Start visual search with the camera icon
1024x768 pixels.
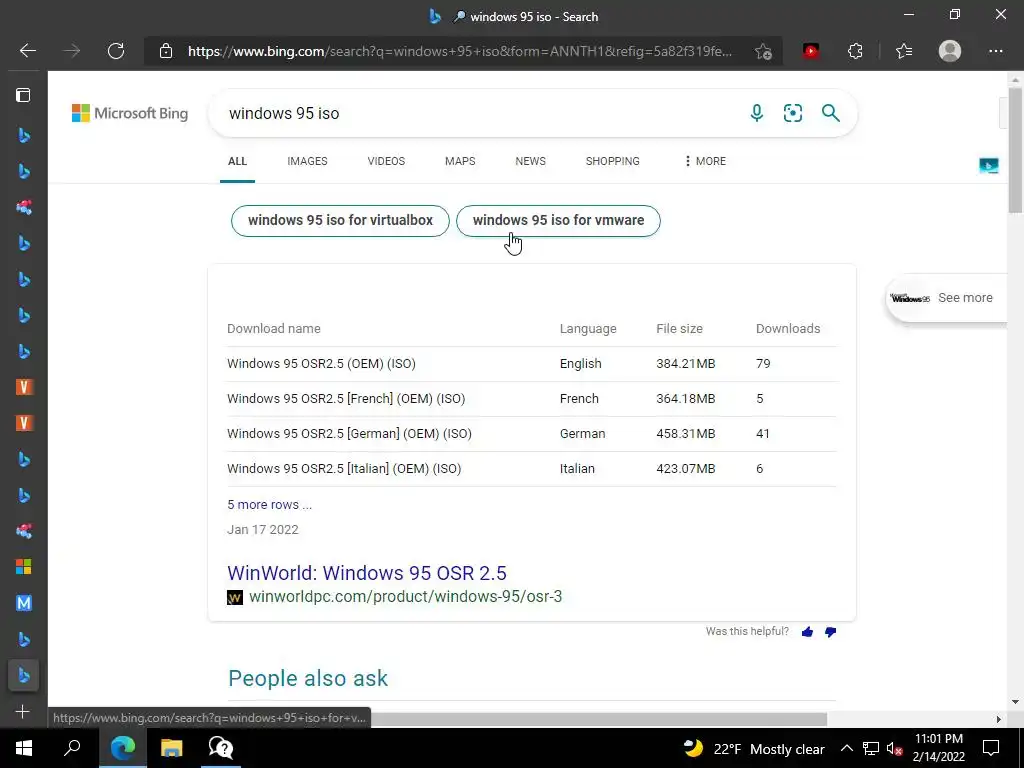pos(793,113)
